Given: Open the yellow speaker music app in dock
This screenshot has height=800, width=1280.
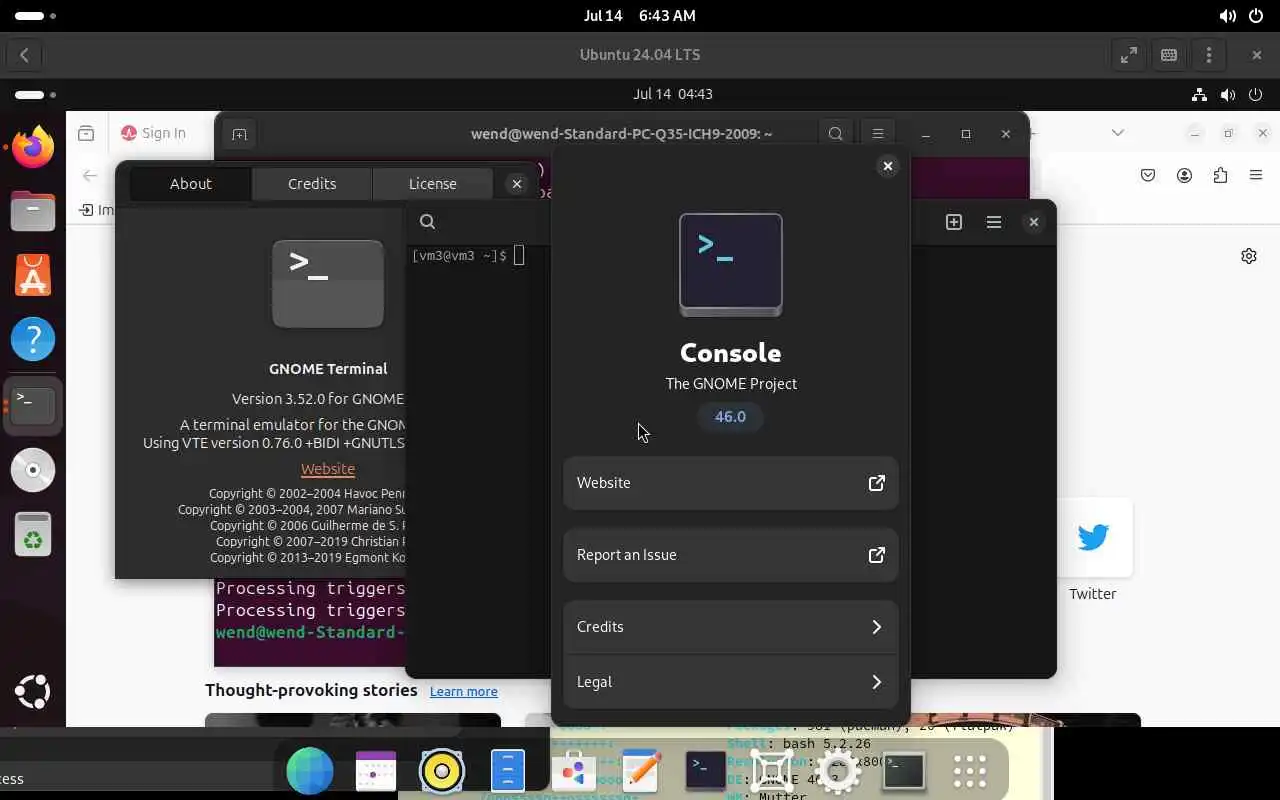Looking at the screenshot, I should pos(442,771).
